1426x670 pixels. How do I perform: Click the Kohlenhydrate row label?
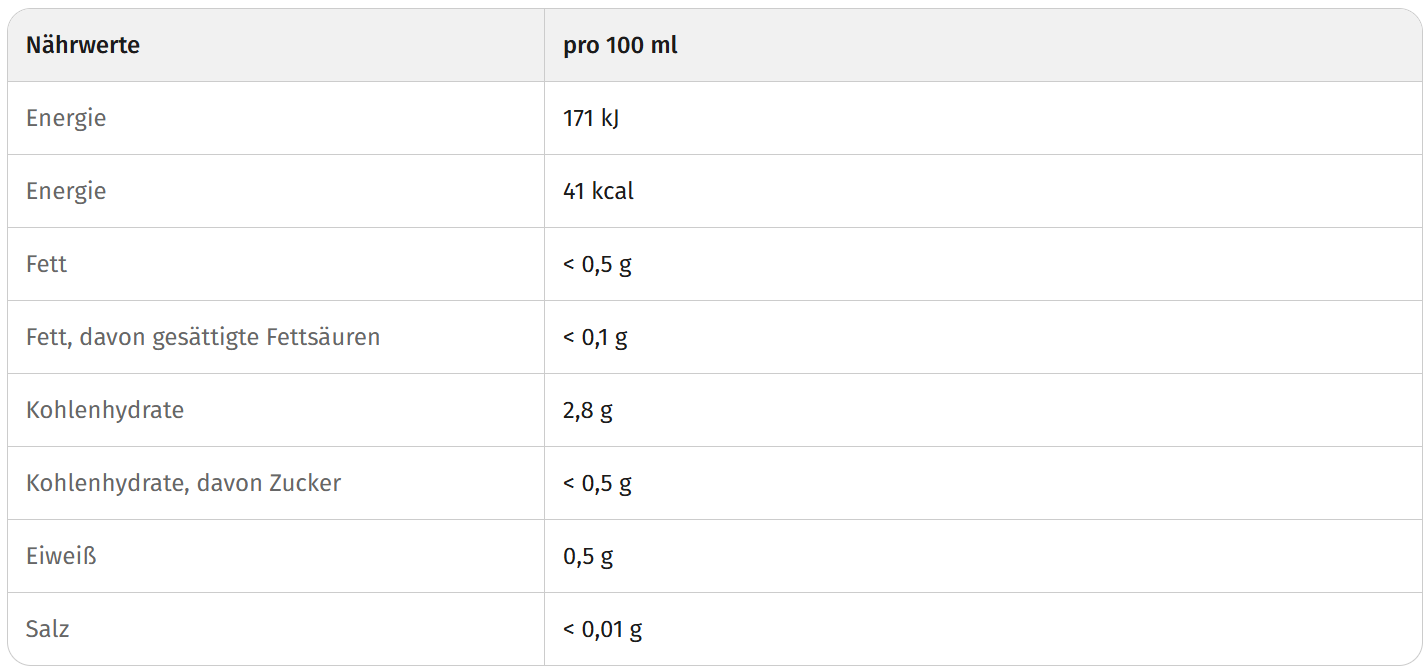(105, 411)
